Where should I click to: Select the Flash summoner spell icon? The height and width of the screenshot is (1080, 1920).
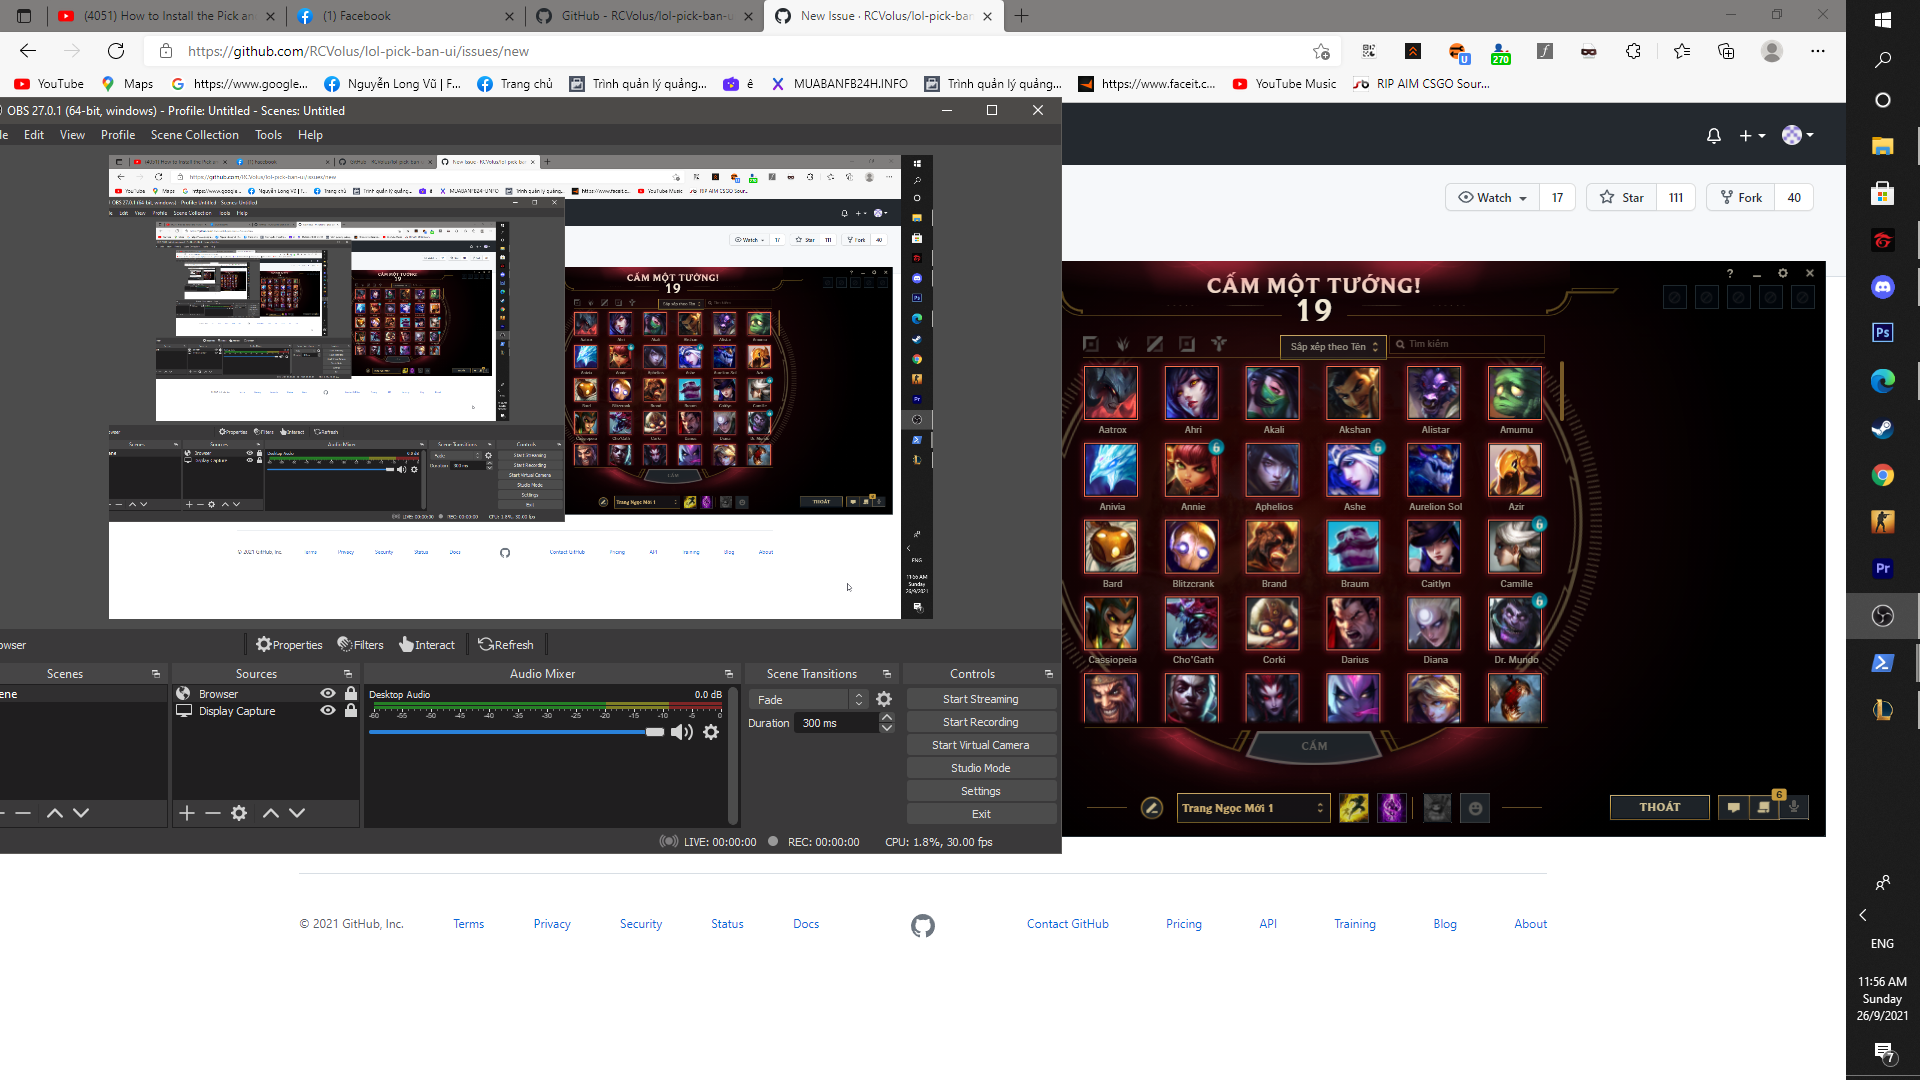[1354, 807]
